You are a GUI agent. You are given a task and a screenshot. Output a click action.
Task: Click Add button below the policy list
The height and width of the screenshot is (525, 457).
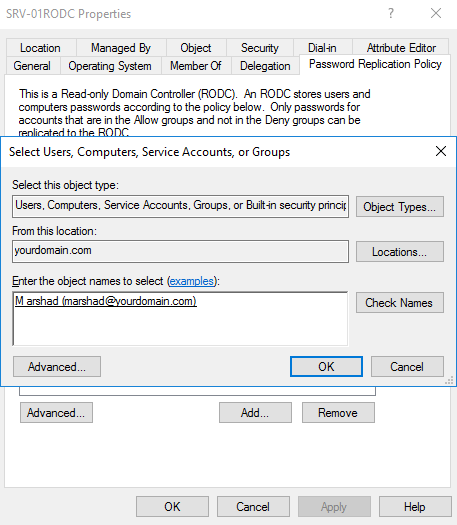point(255,413)
